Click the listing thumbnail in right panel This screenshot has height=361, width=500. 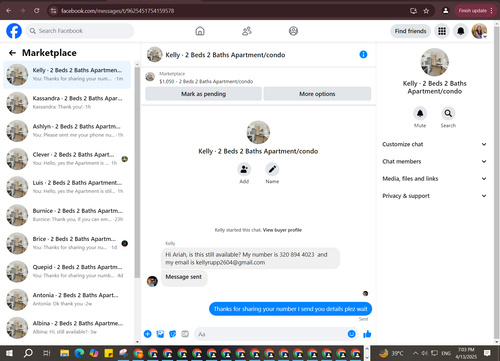coord(435,62)
